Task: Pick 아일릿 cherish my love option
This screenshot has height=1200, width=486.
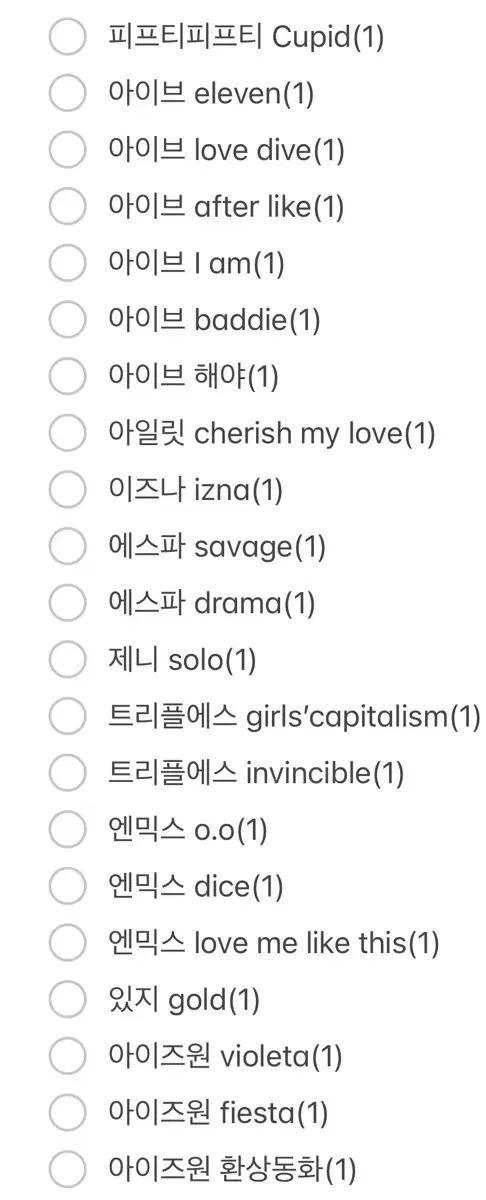Action: 68,434
